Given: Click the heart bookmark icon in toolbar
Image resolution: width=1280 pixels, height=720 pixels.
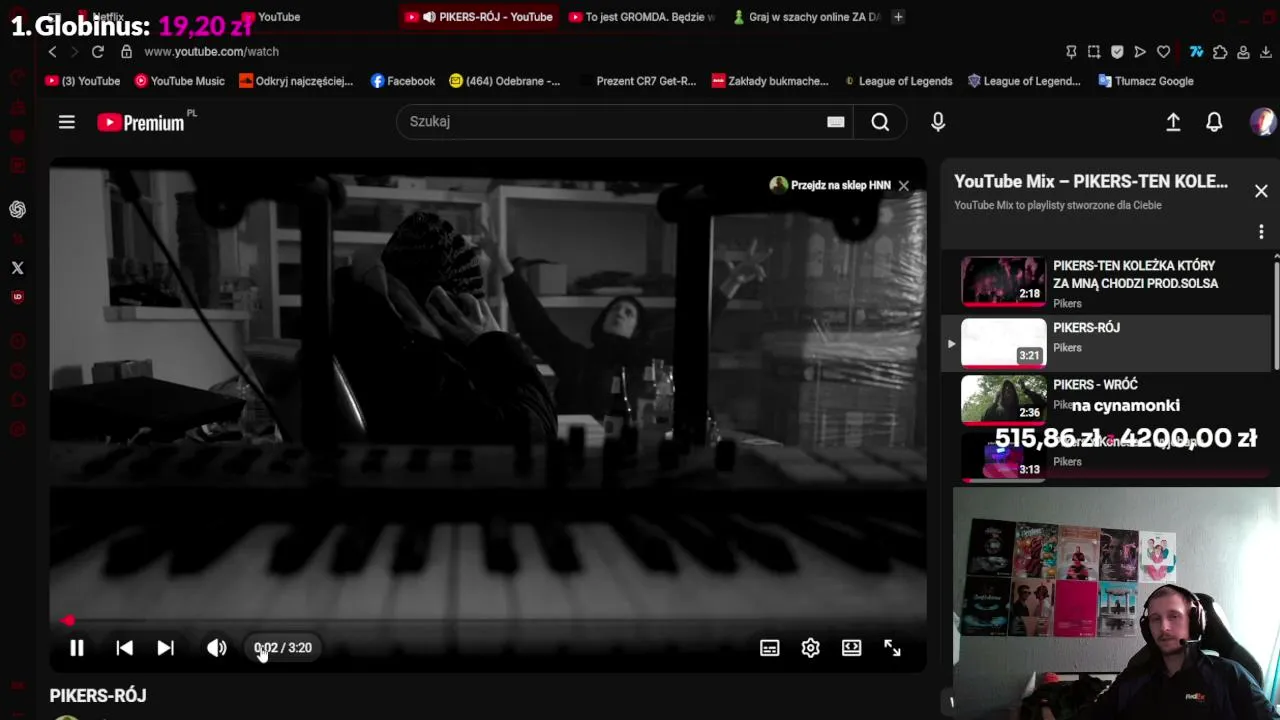Looking at the screenshot, I should [x=1163, y=52].
